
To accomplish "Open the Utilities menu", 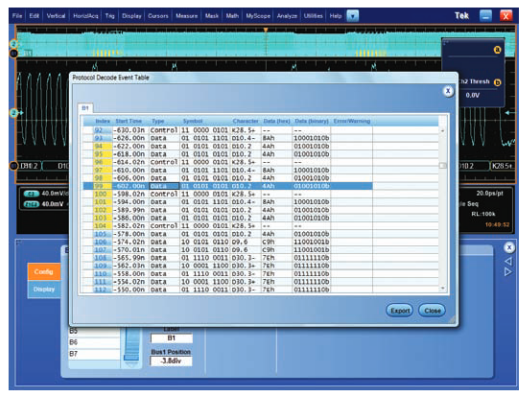I will pyautogui.click(x=313, y=16).
